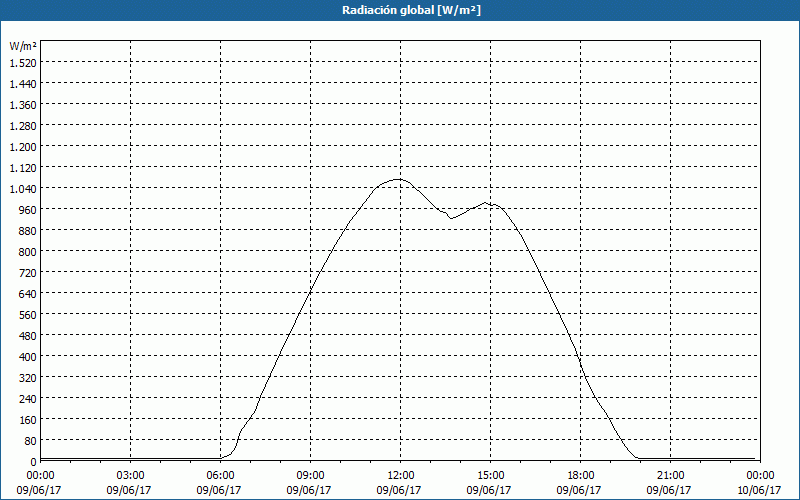Click the 720 y-axis value
This screenshot has width=800, height=500.
coord(28,273)
